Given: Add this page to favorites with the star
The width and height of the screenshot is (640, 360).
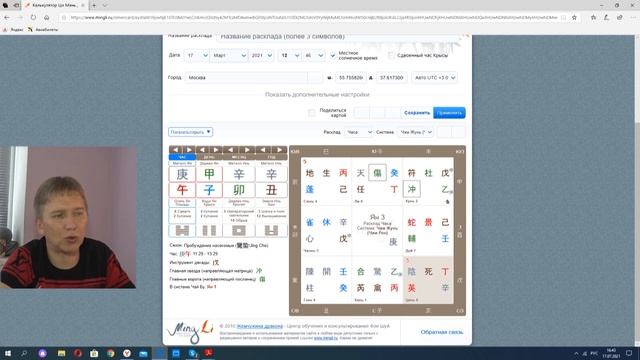Looking at the screenshot, I should (x=574, y=18).
